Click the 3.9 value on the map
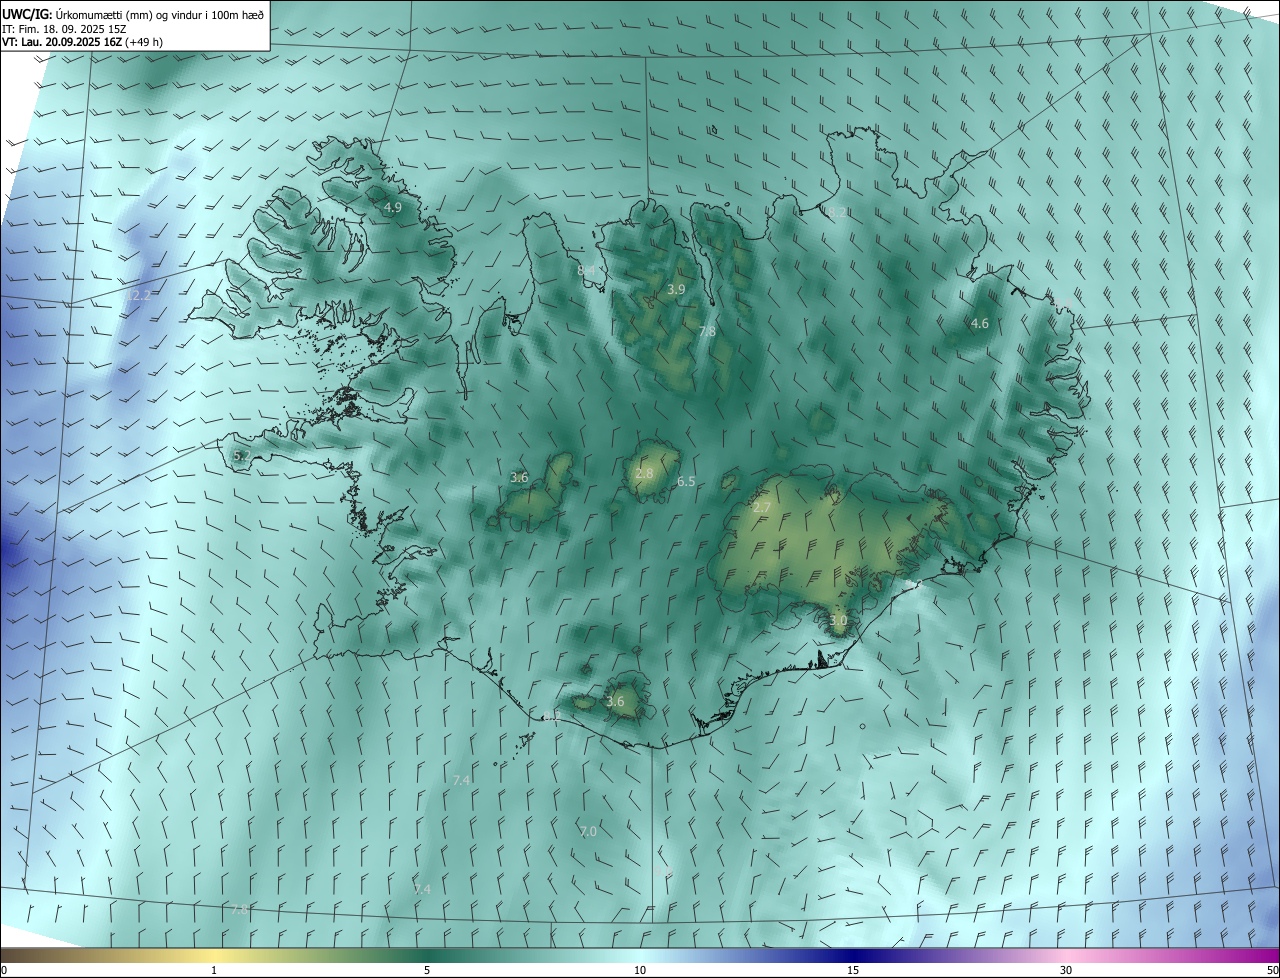This screenshot has height=978, width=1280. coord(676,289)
